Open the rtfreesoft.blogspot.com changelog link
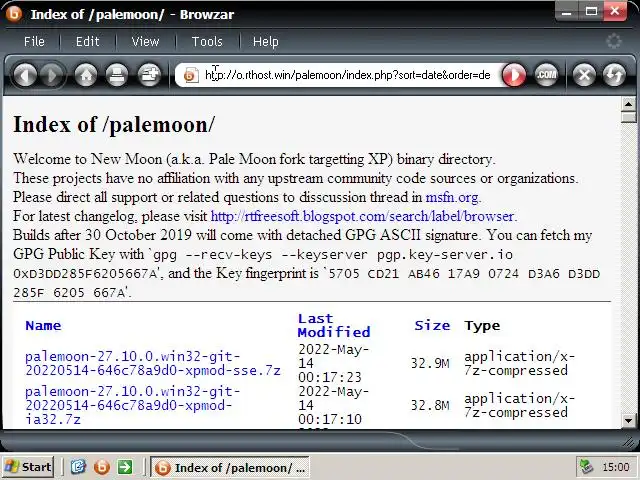Image resolution: width=640 pixels, height=480 pixels. tap(362, 216)
